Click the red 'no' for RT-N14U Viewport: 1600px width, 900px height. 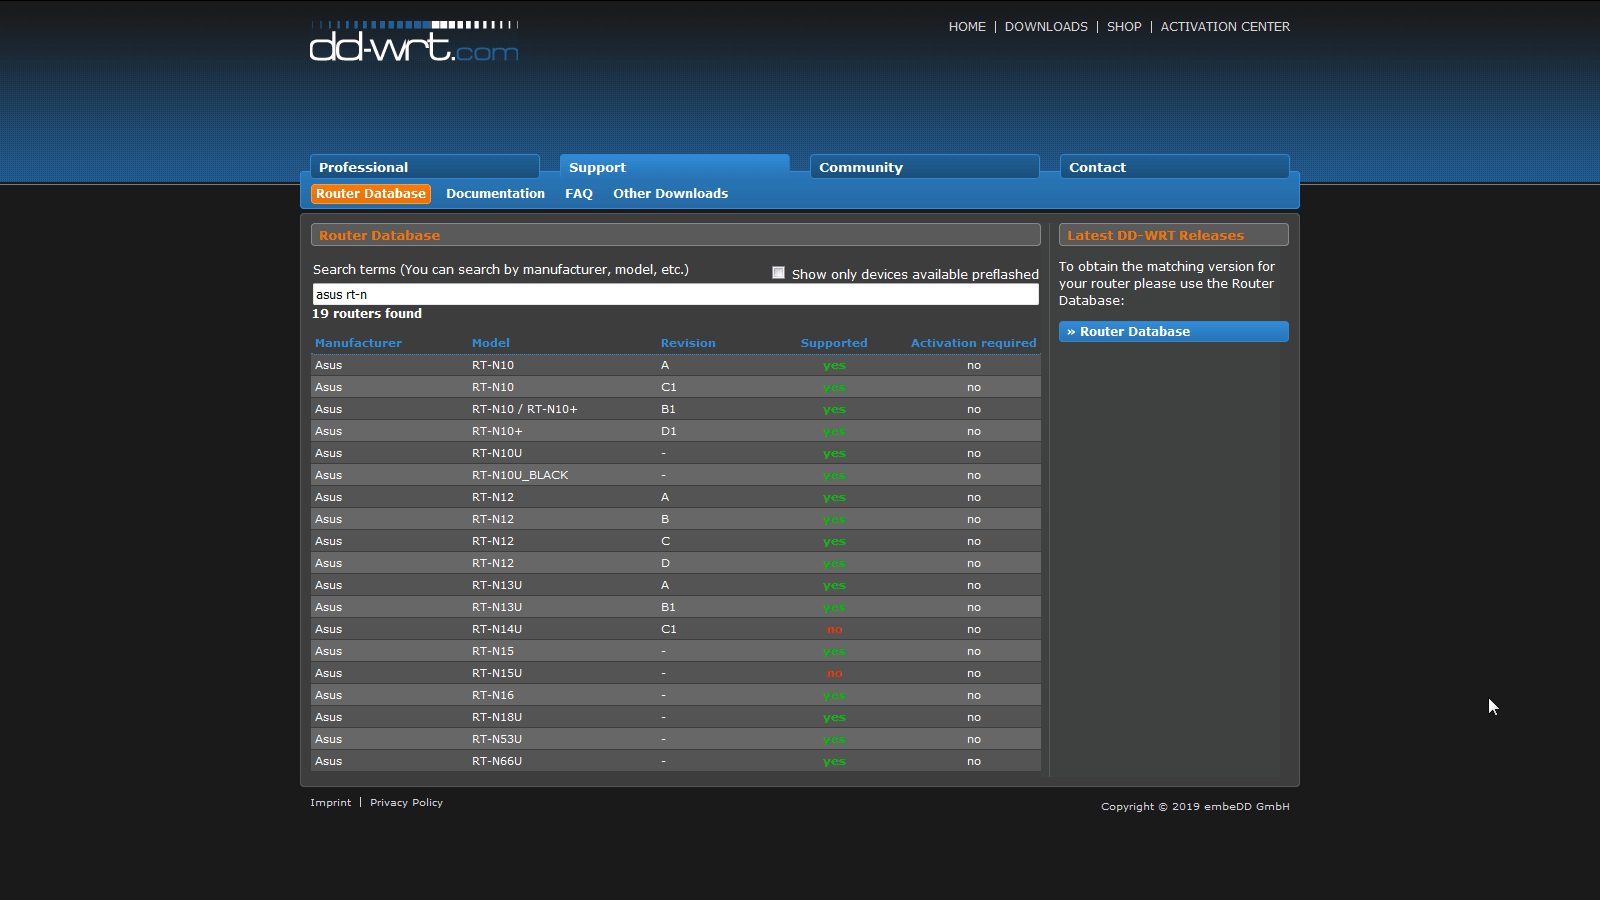click(x=834, y=630)
